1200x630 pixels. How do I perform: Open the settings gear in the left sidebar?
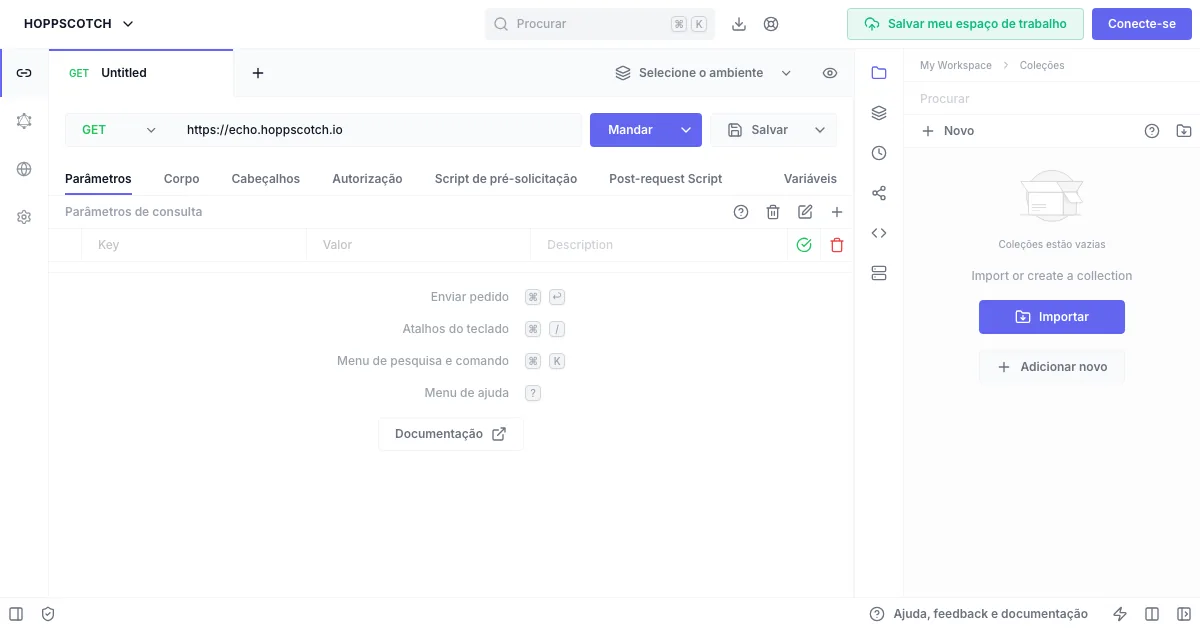(24, 217)
